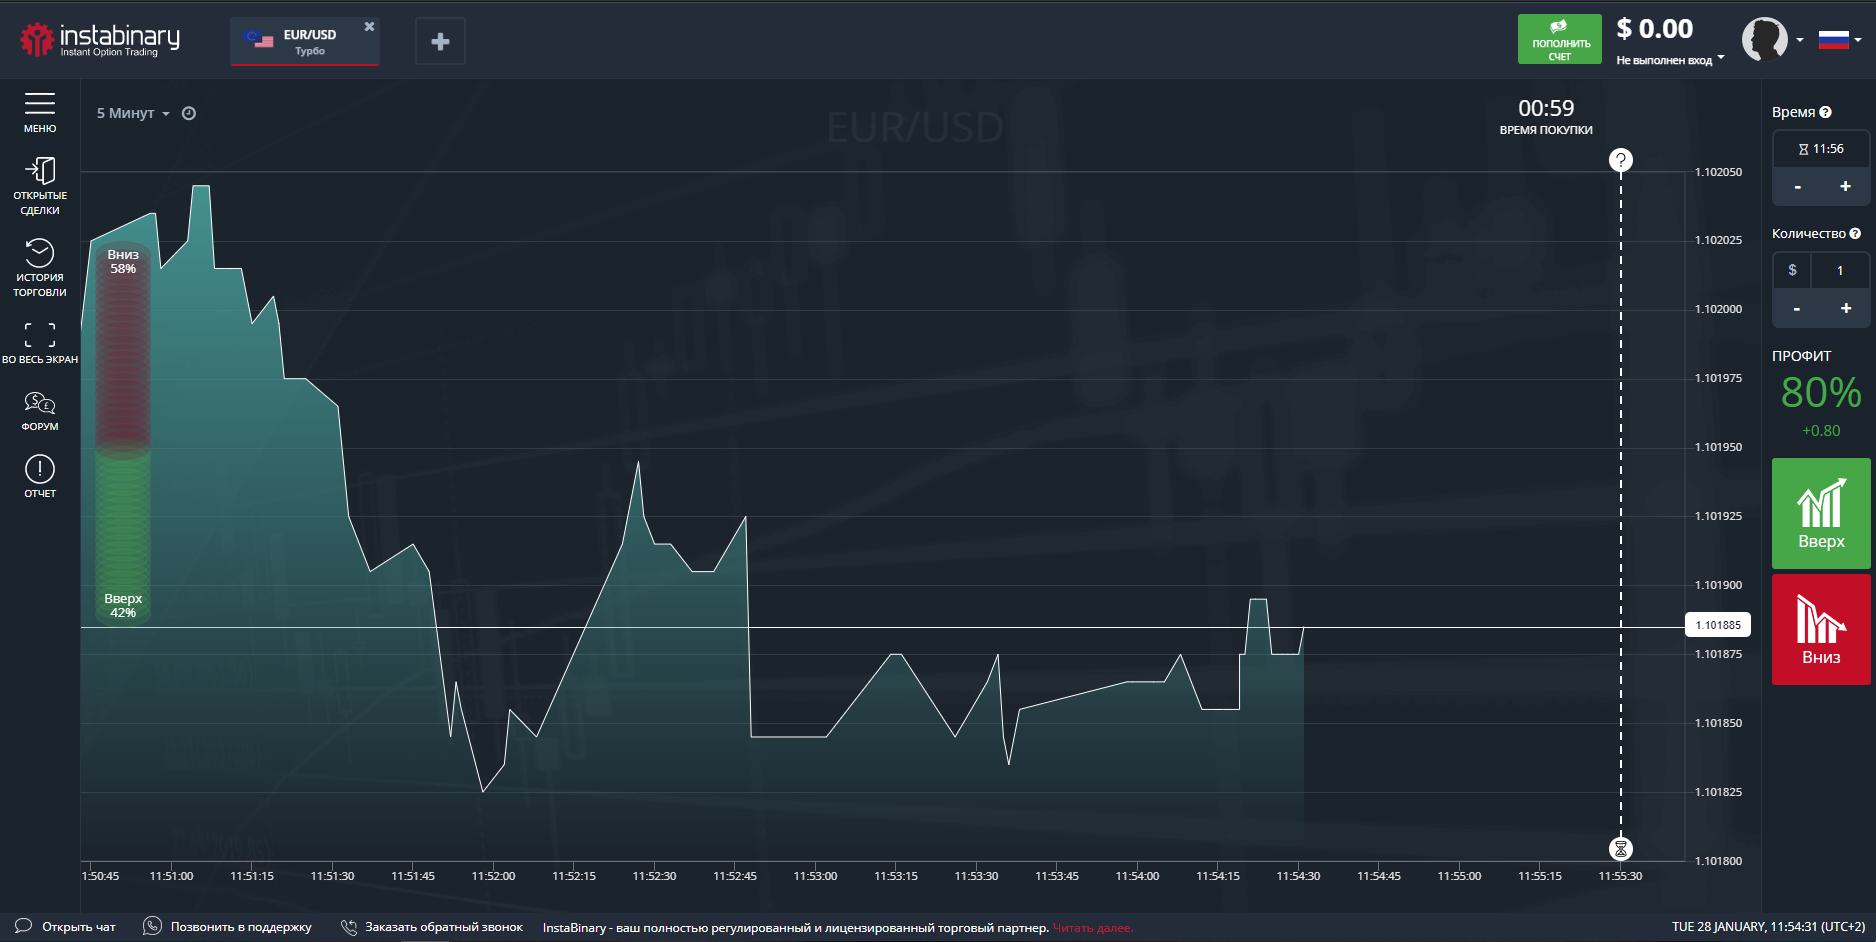Expand the 5 Минут timeframe dropdown
This screenshot has height=942, width=1876.
coord(133,113)
